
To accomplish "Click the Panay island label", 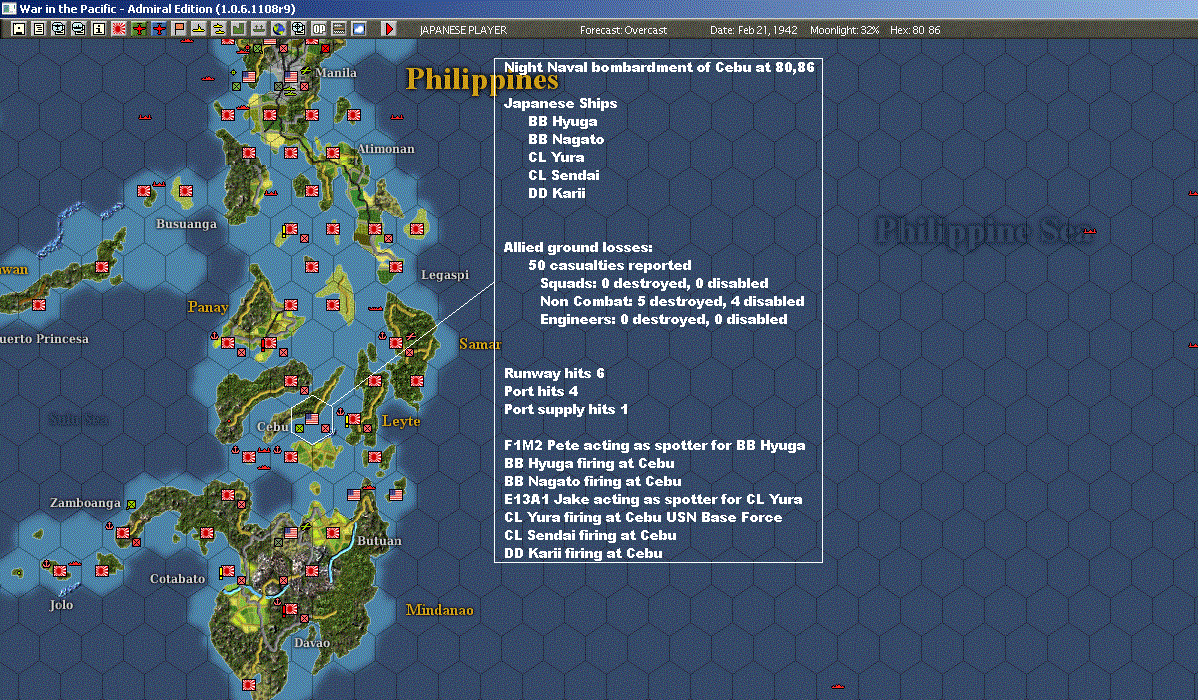I will pos(208,307).
